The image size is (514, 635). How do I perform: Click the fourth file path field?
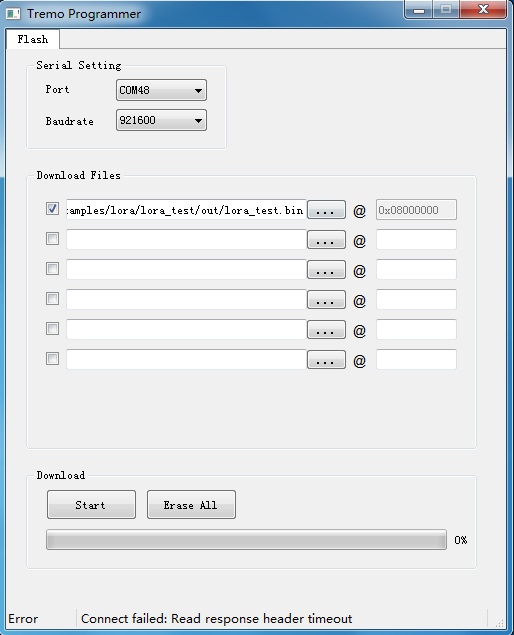(186, 300)
